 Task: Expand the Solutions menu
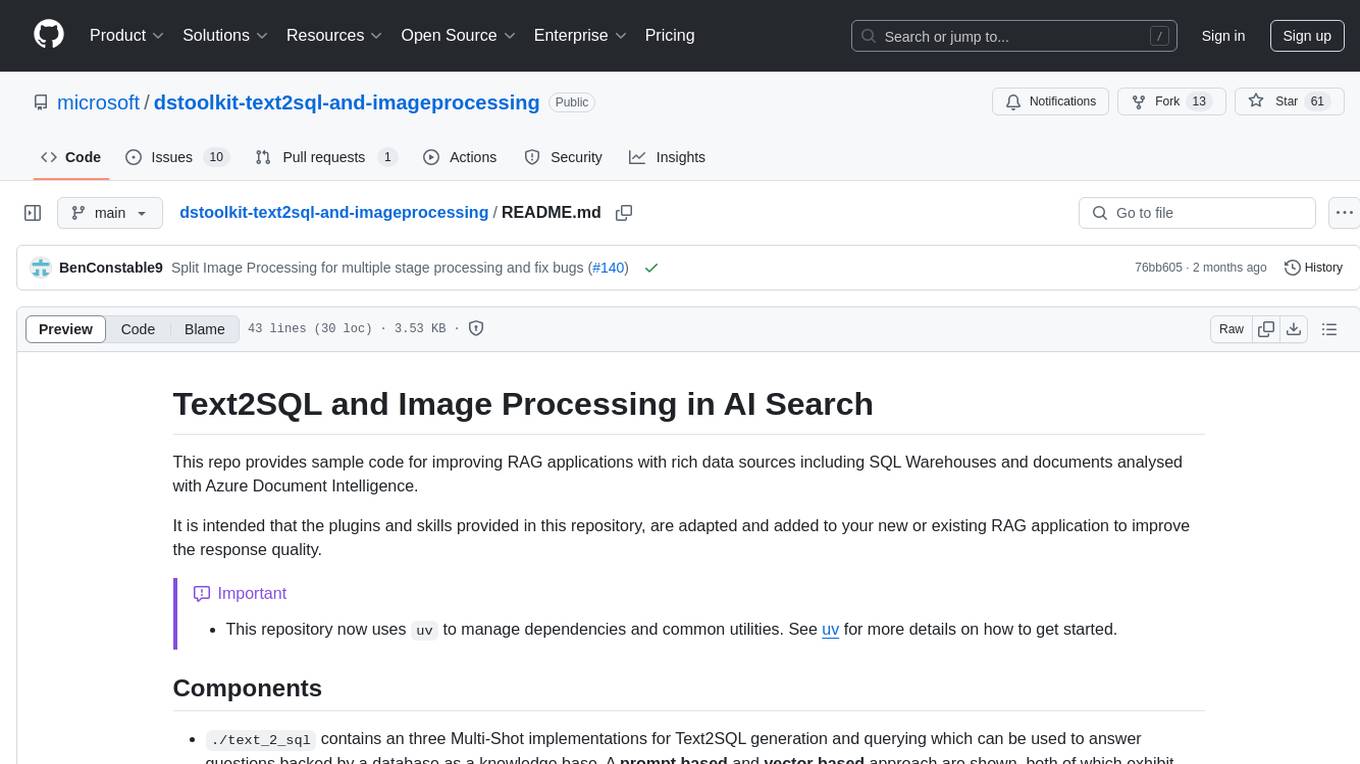click(226, 35)
